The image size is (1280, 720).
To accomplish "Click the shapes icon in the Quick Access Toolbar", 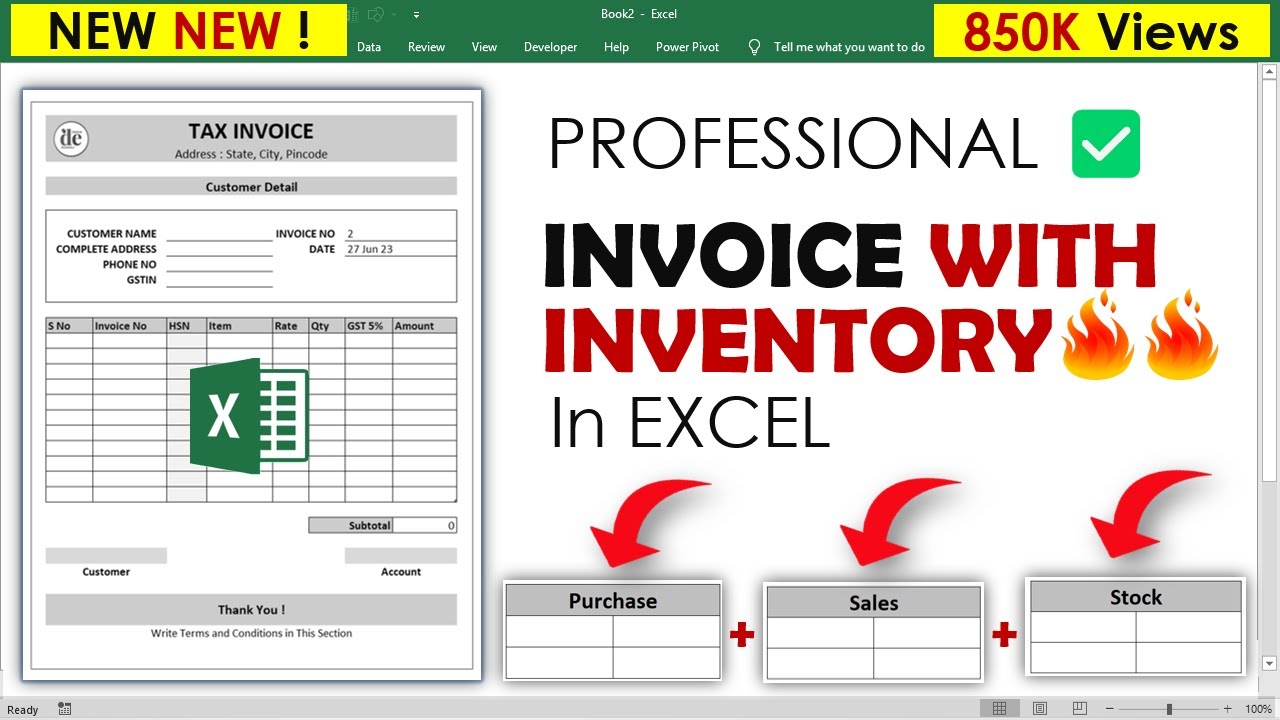I will (x=377, y=14).
